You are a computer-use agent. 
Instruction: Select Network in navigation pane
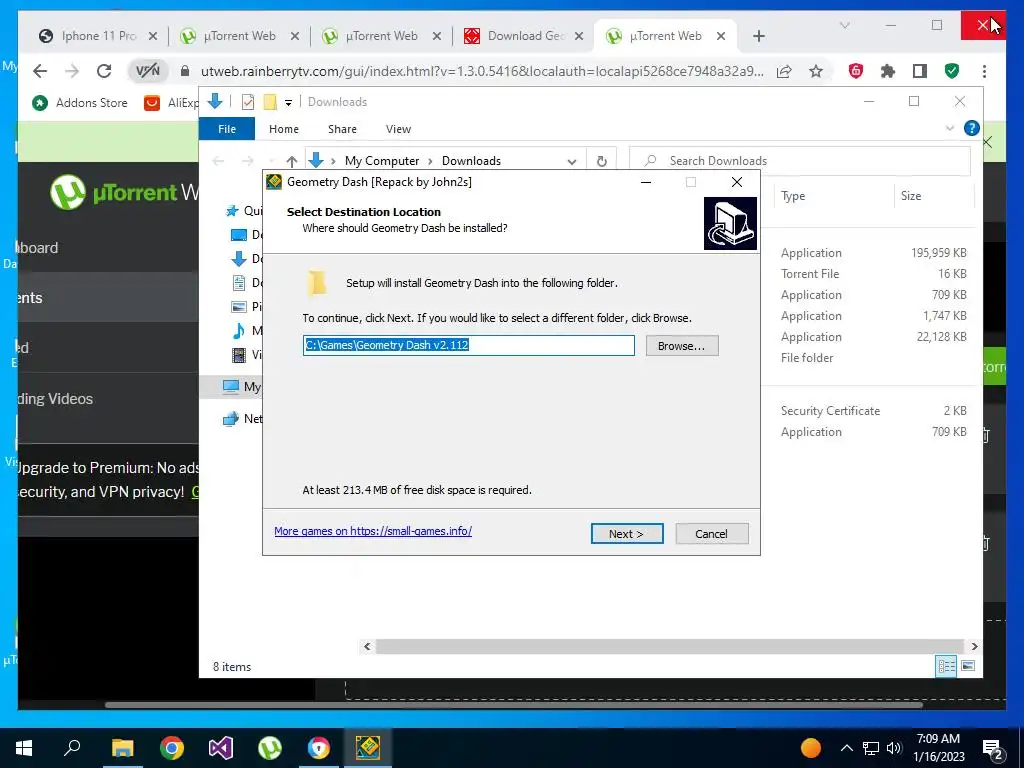coord(242,419)
